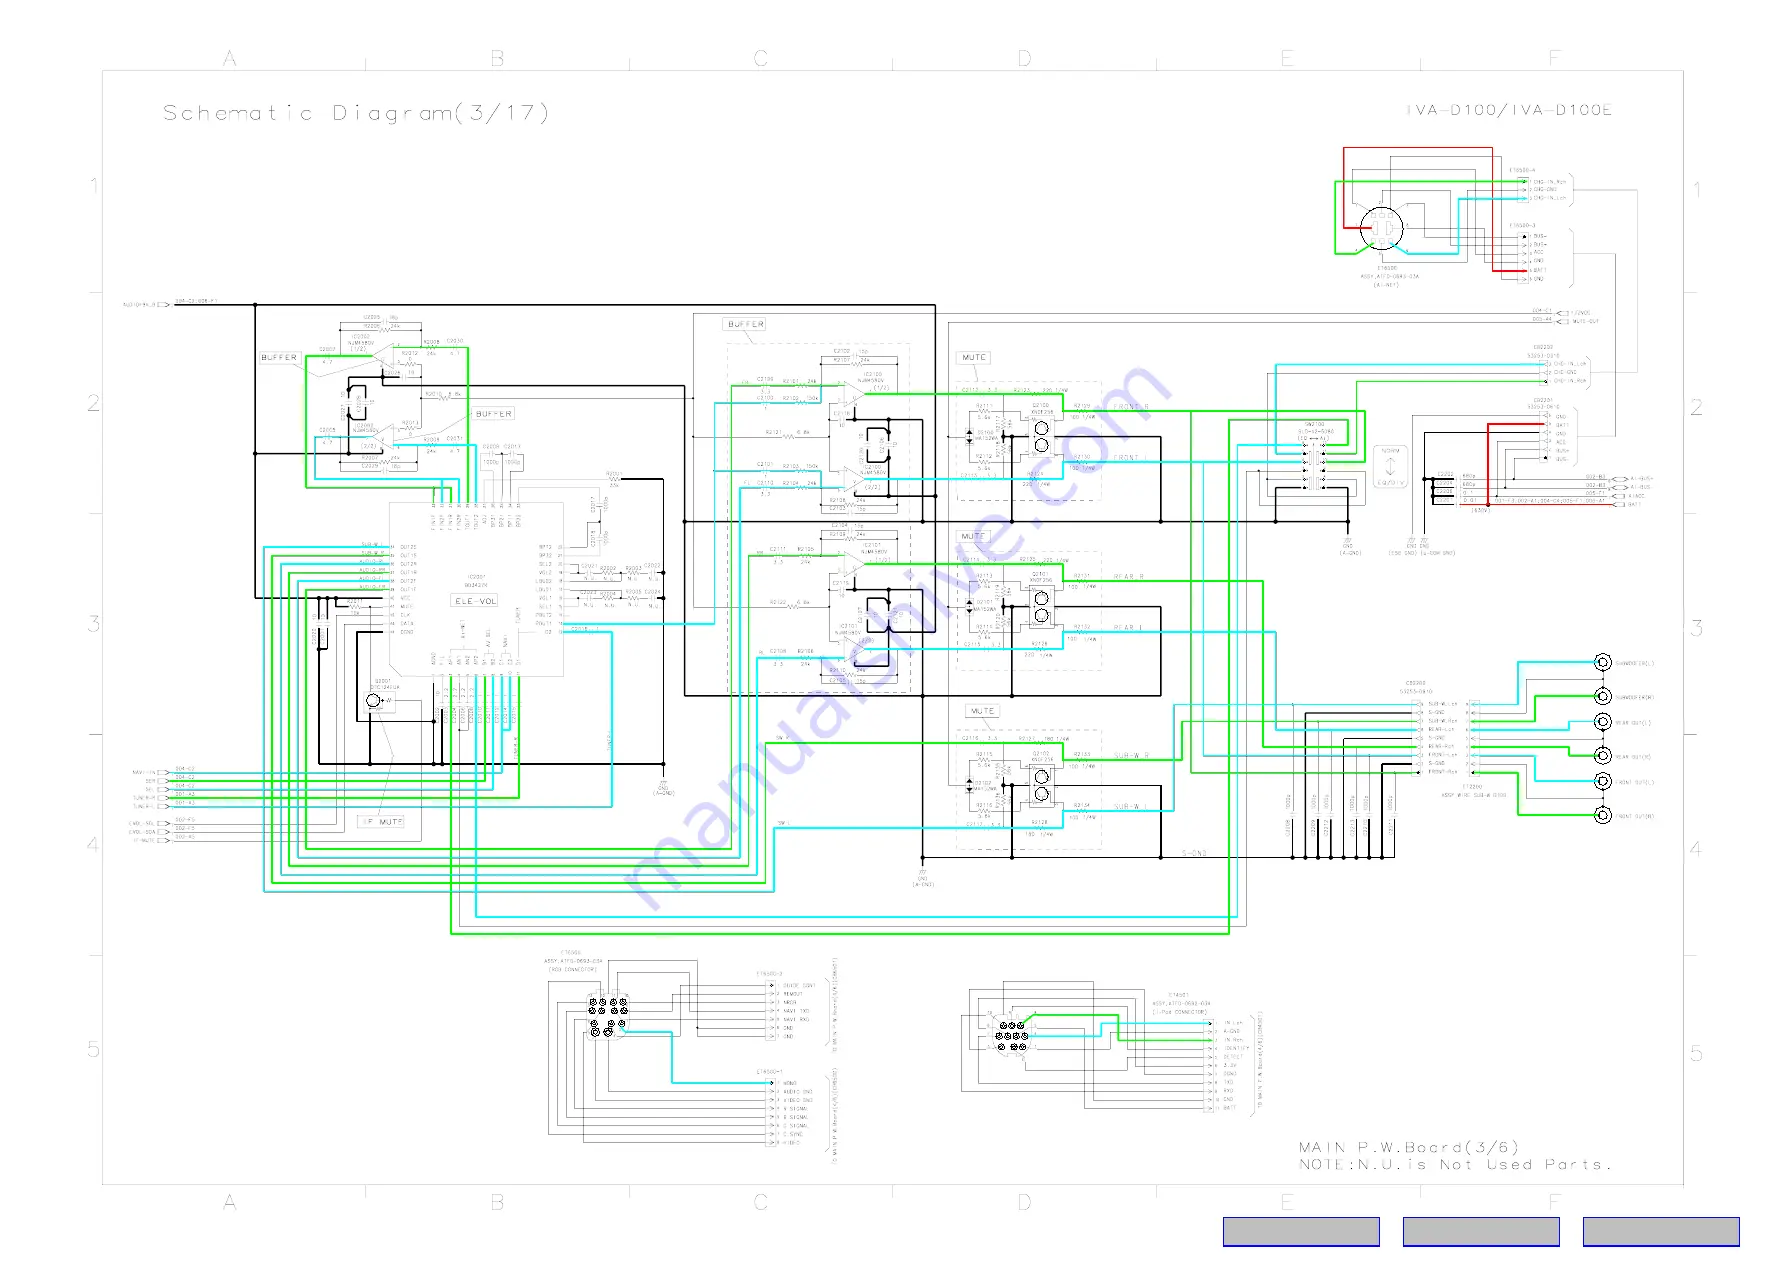The width and height of the screenshot is (1785, 1262).
Task: Click the Q2100 mute transistor package
Action: pyautogui.click(x=1041, y=436)
